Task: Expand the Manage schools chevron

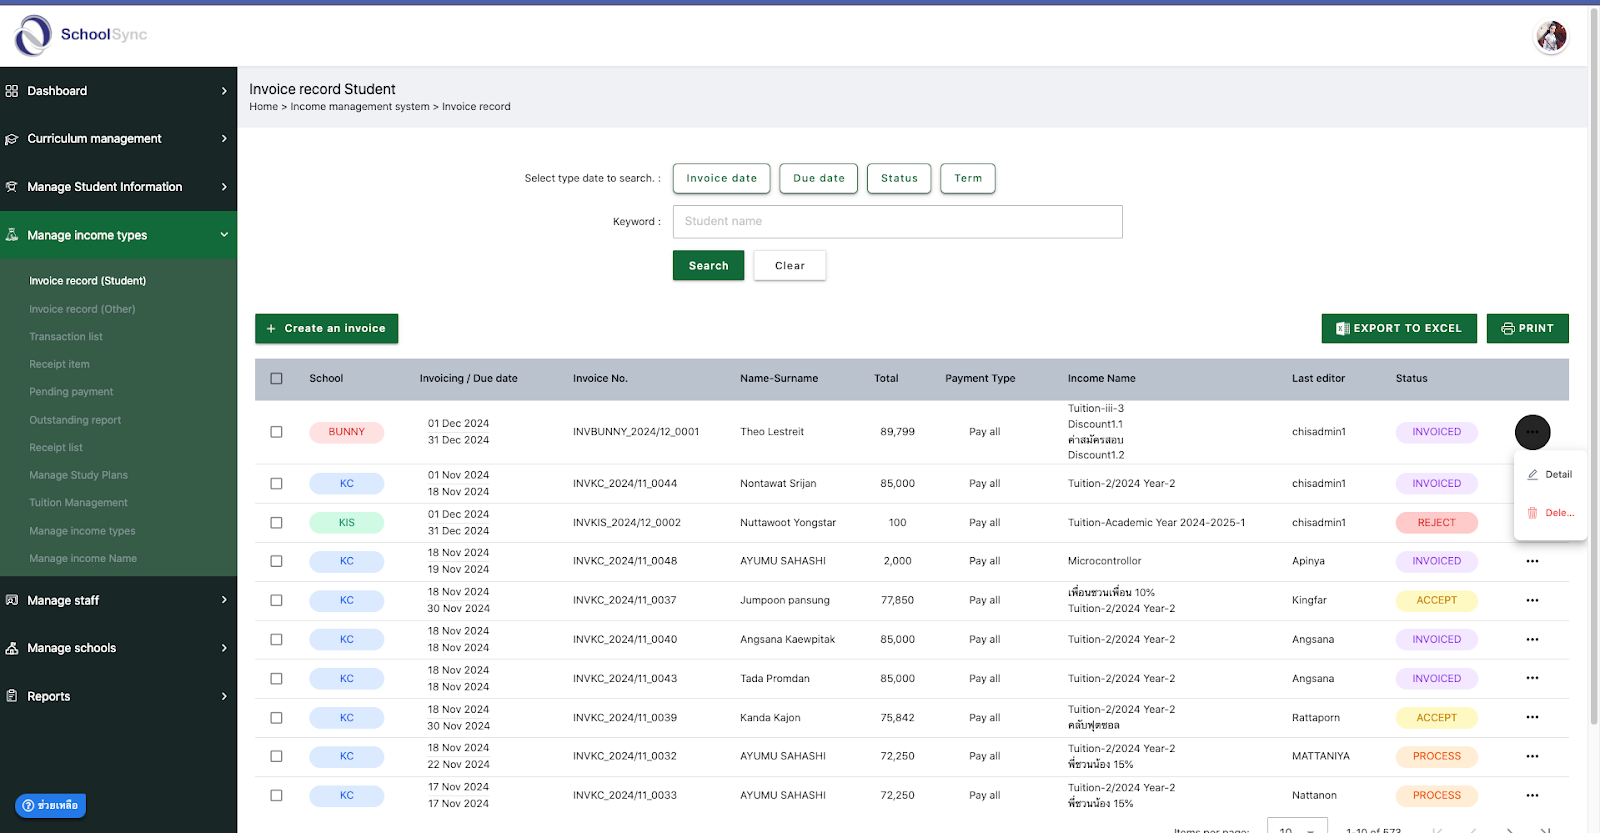Action: [x=224, y=648]
